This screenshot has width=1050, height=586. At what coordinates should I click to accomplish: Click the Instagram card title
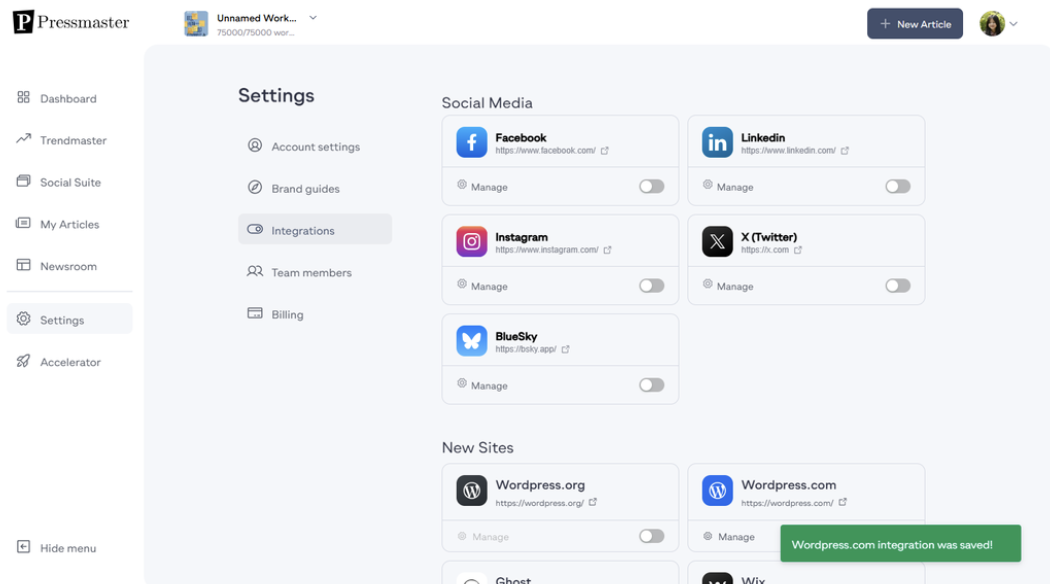522,237
